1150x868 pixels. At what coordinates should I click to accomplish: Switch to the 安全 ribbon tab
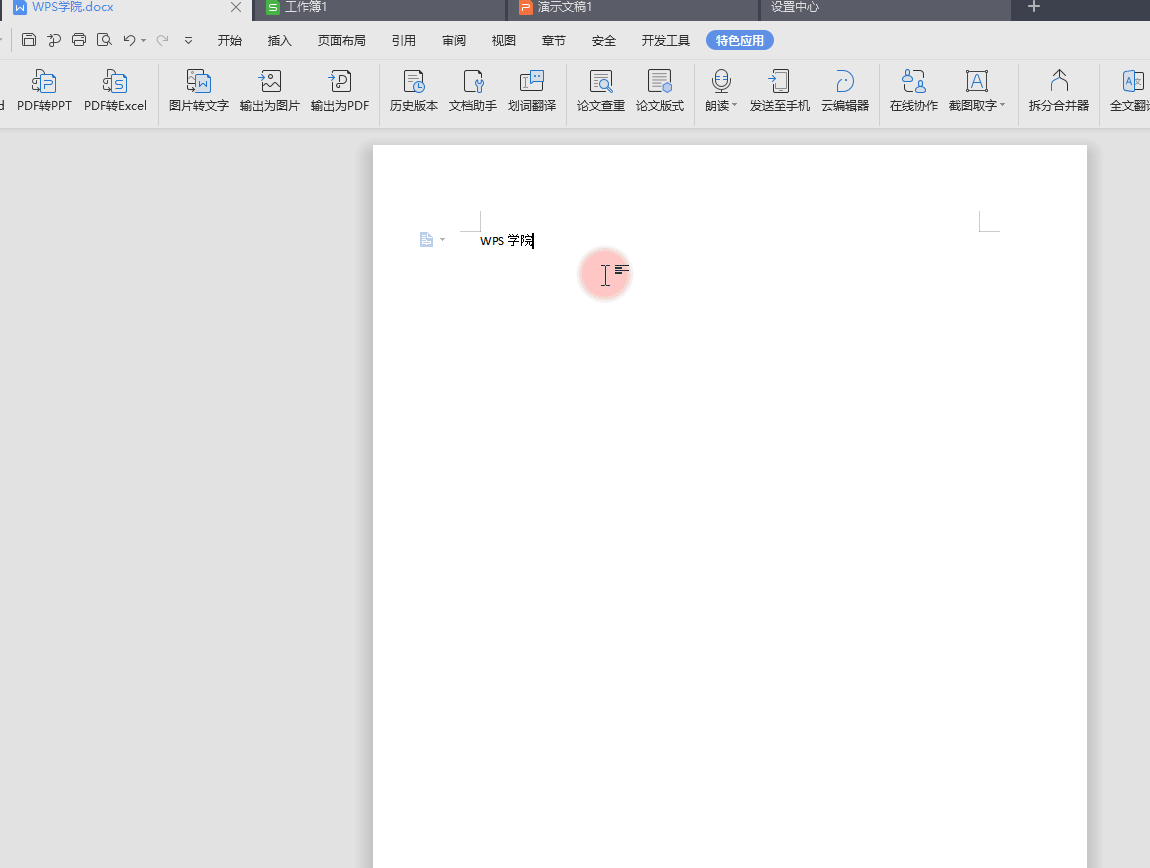tap(604, 40)
